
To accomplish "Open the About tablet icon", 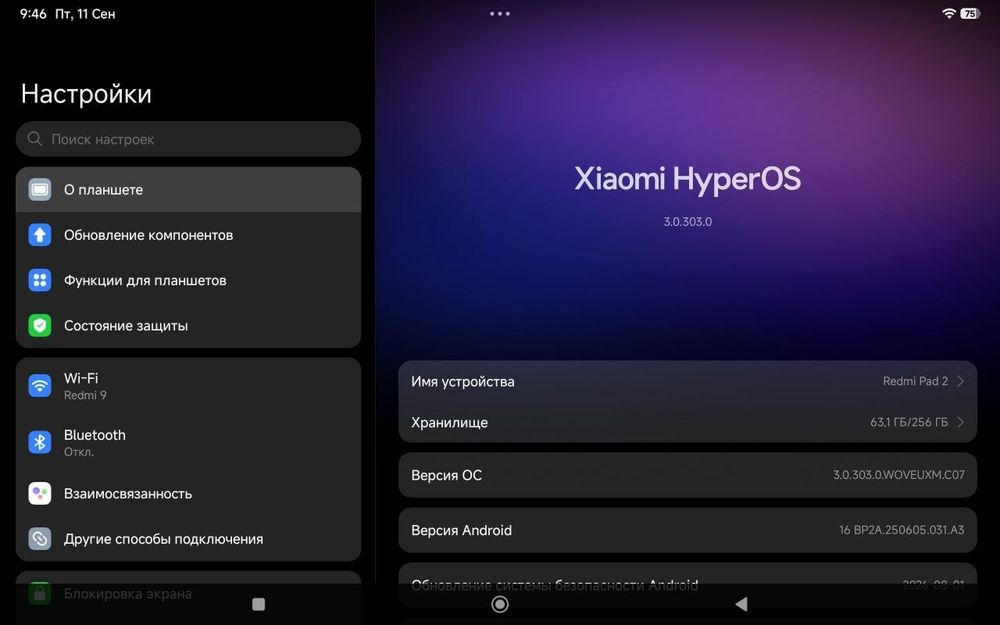I will pos(40,189).
